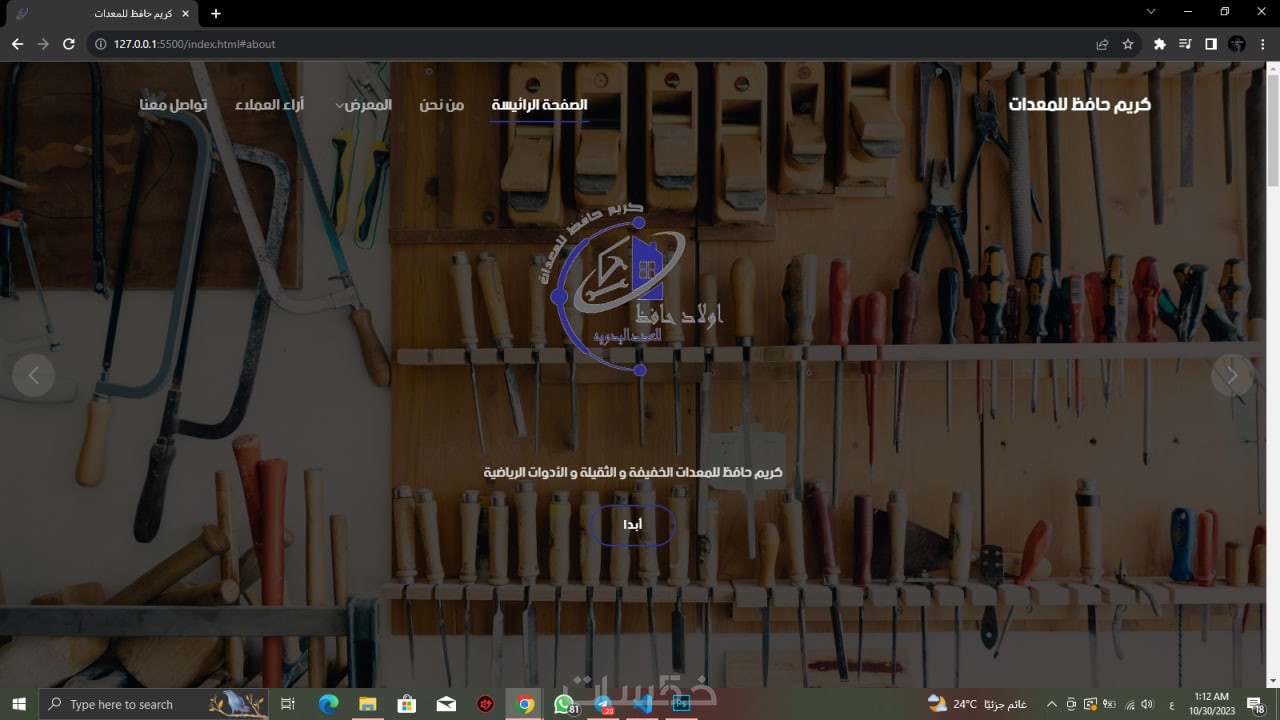
Task: Show hidden system tray icons
Action: pyautogui.click(x=1051, y=704)
